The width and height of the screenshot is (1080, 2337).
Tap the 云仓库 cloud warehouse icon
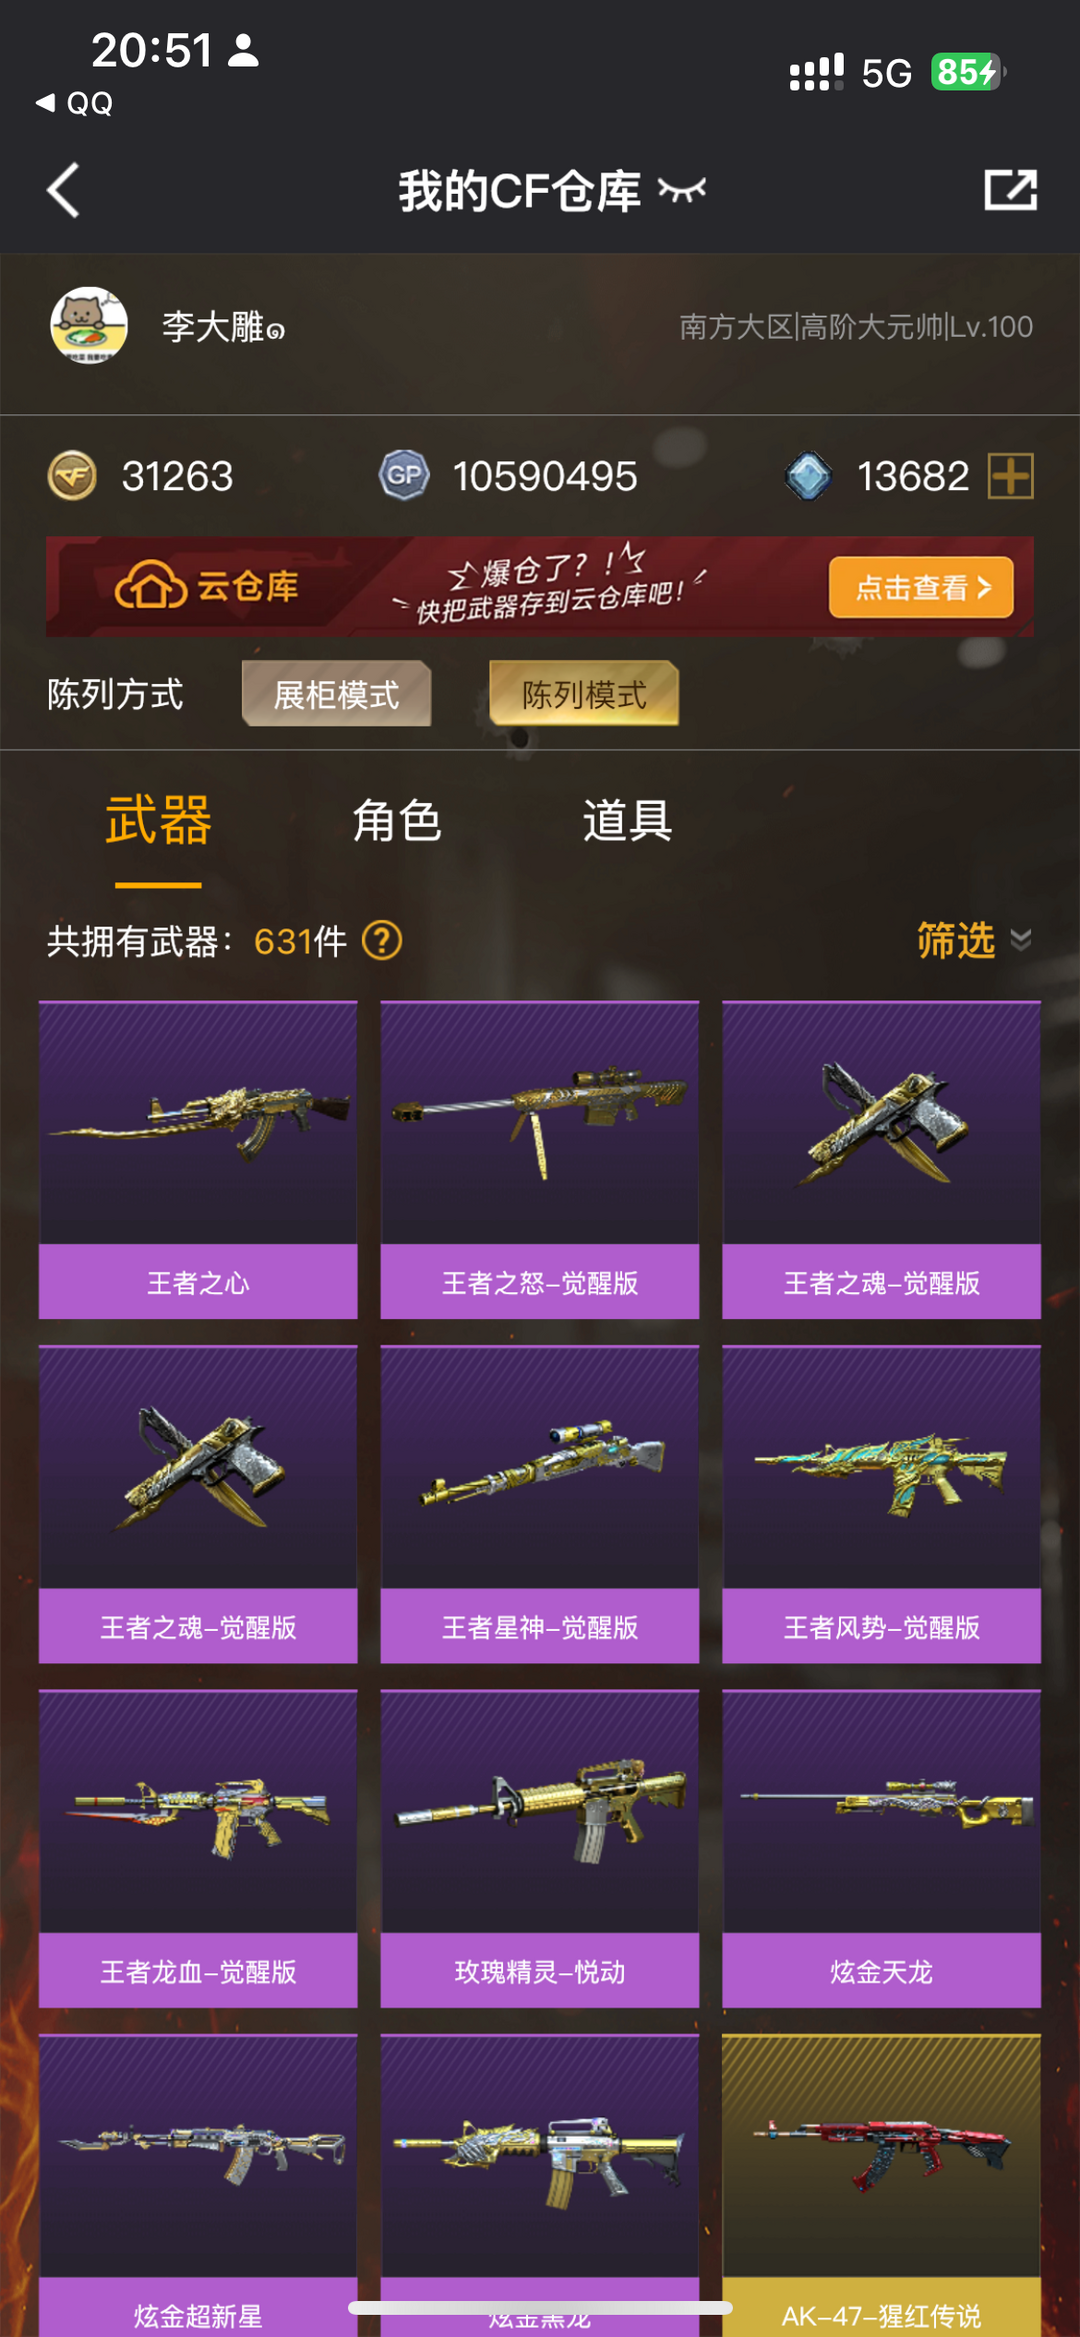(x=150, y=586)
